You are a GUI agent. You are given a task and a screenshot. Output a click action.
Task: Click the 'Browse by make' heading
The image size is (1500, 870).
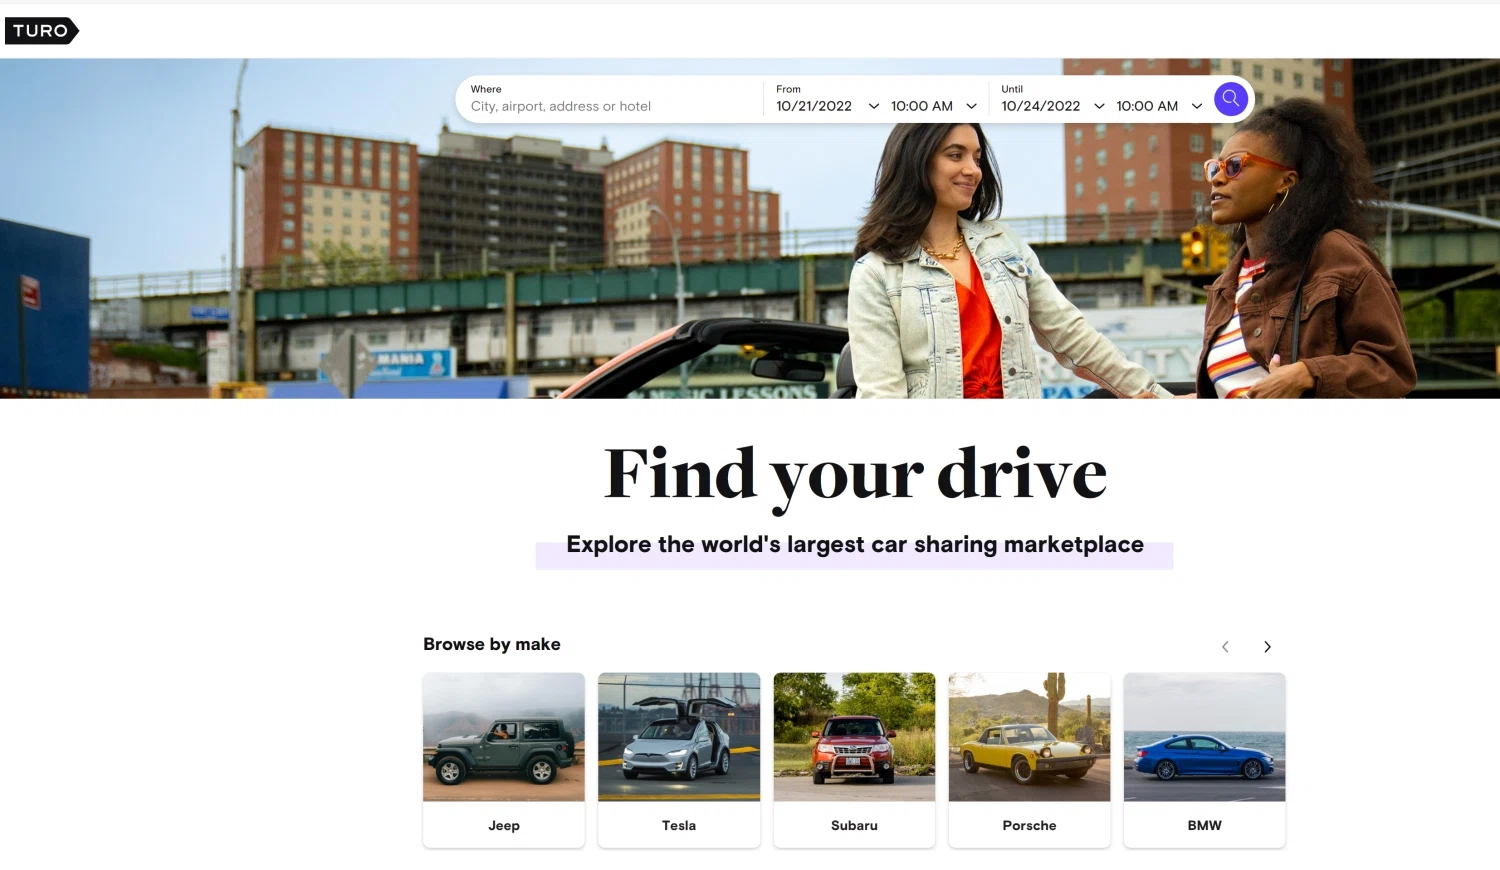point(492,644)
